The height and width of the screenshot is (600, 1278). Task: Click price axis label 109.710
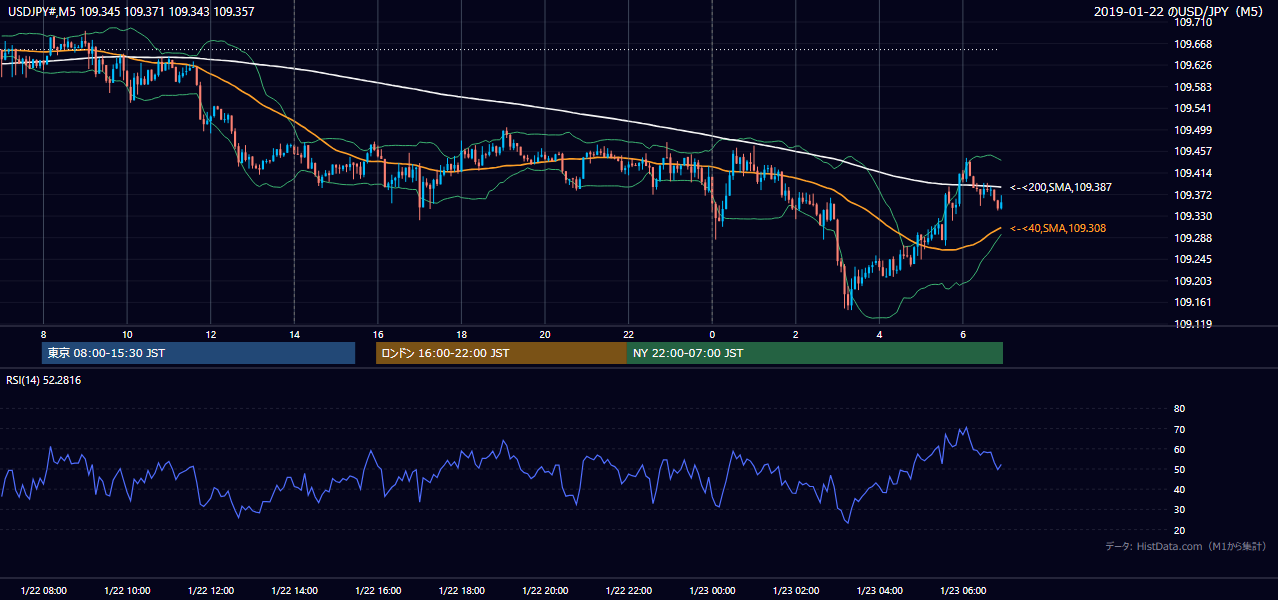point(1193,22)
